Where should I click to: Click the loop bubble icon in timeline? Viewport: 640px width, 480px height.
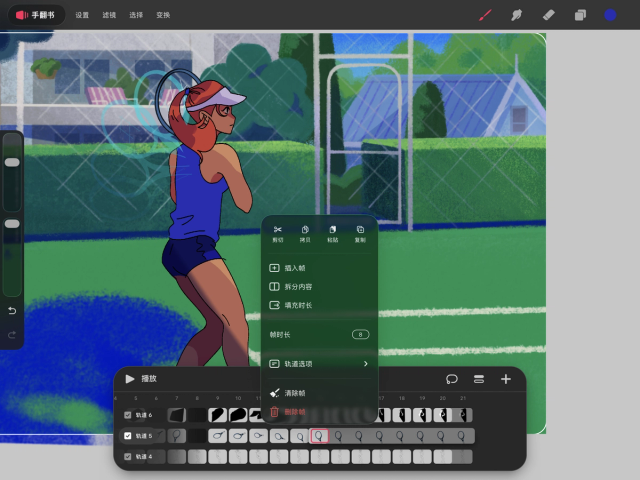click(x=452, y=379)
